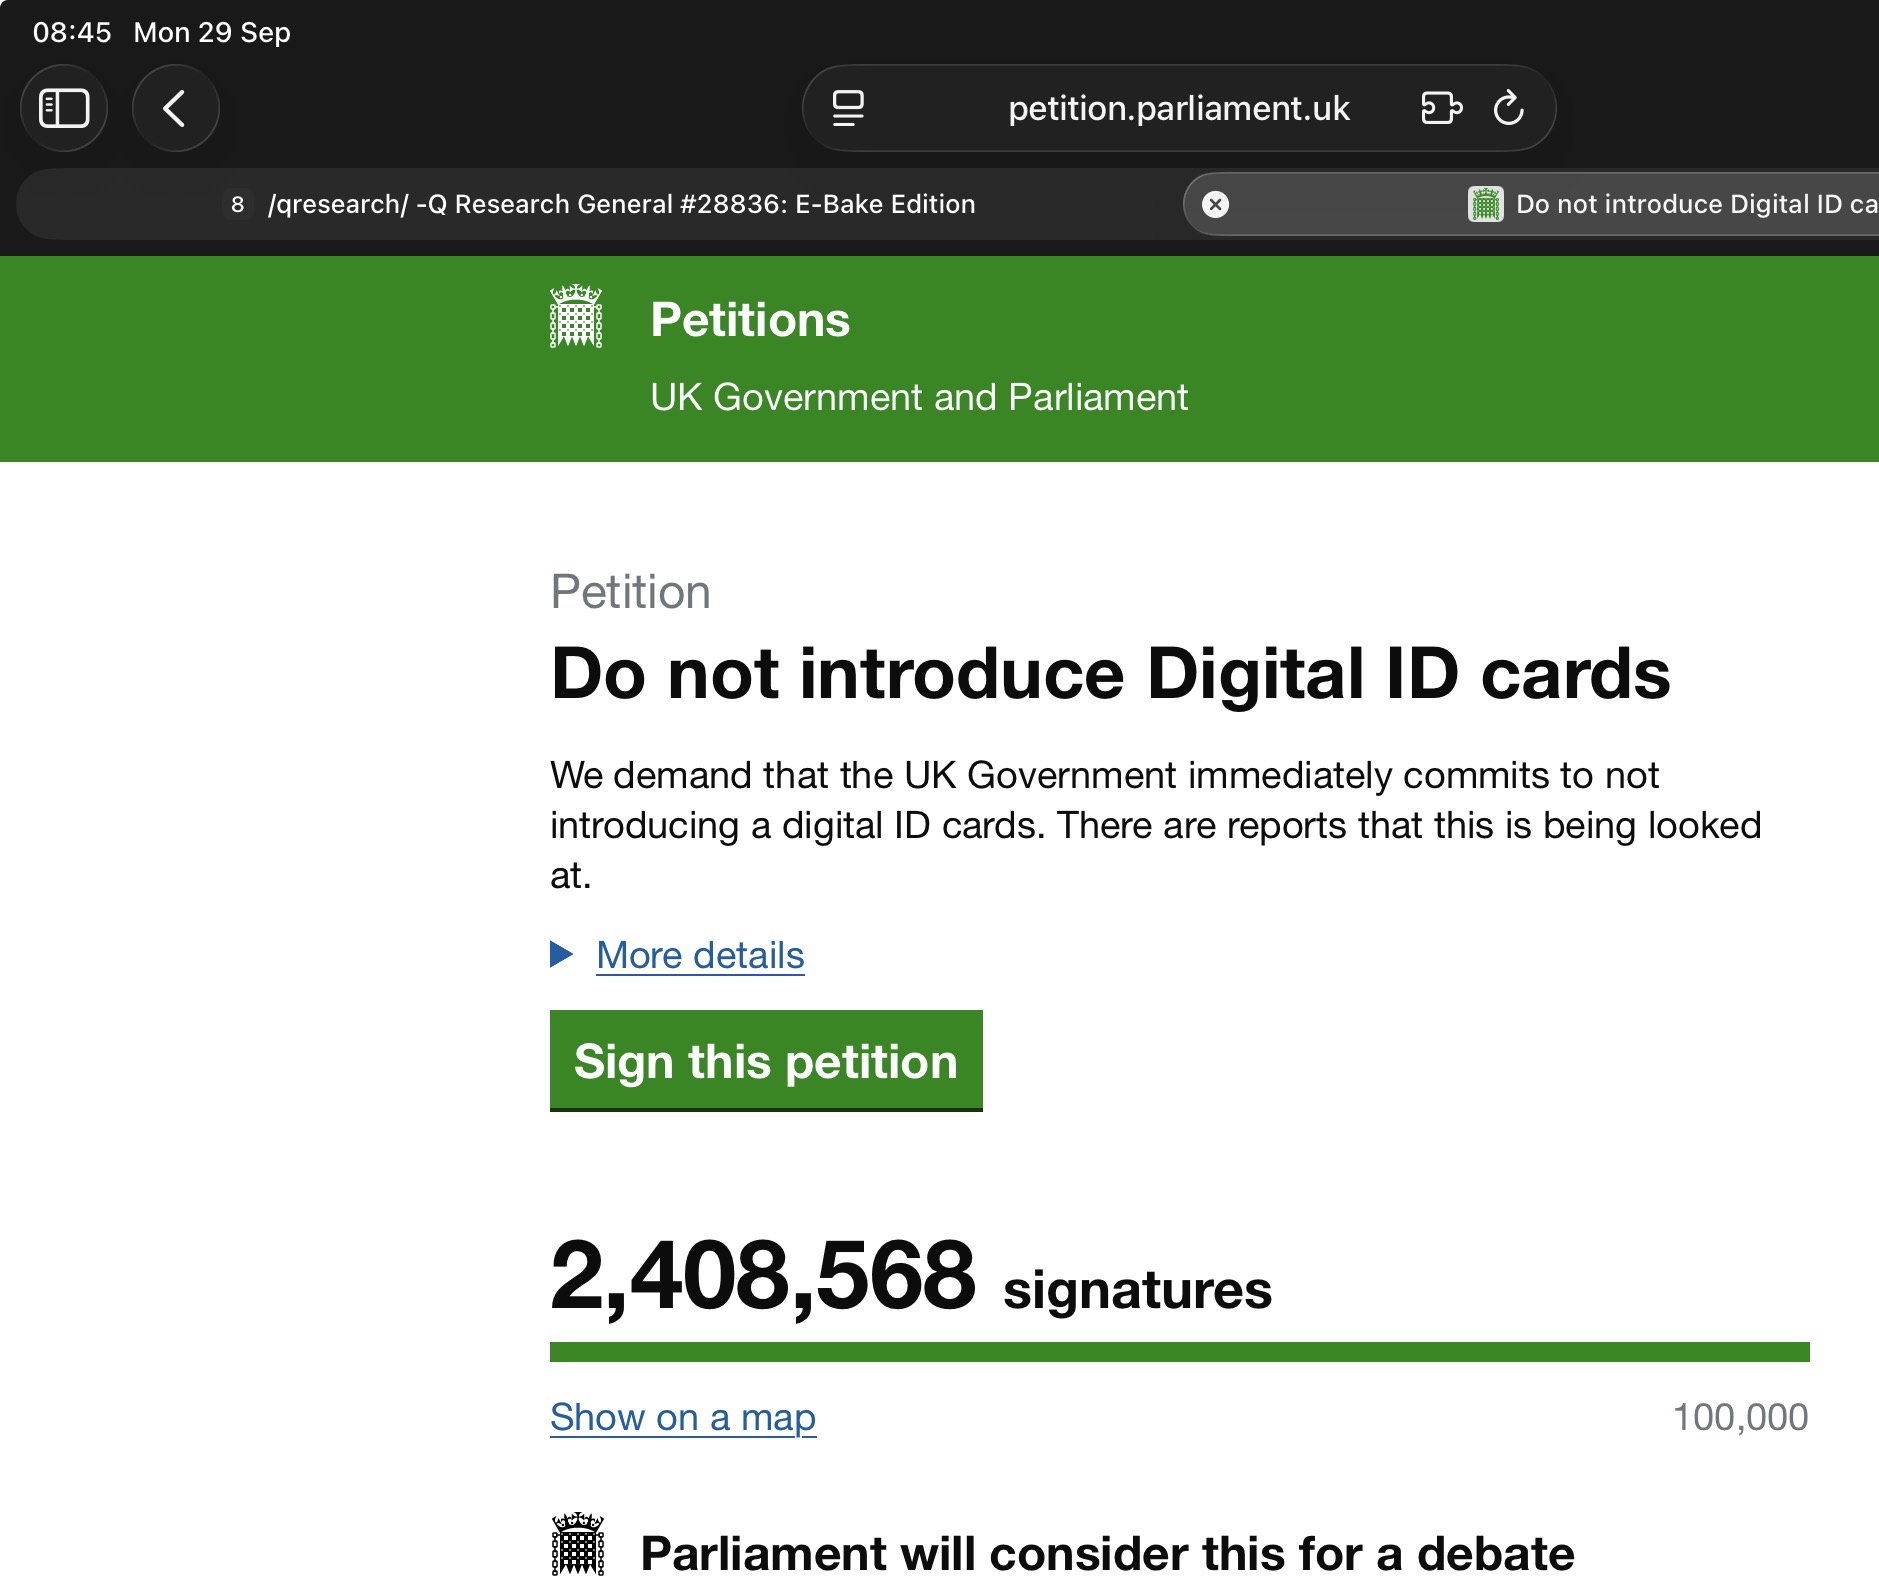Go back using the back arrow
The image size is (1879, 1579).
(175, 108)
